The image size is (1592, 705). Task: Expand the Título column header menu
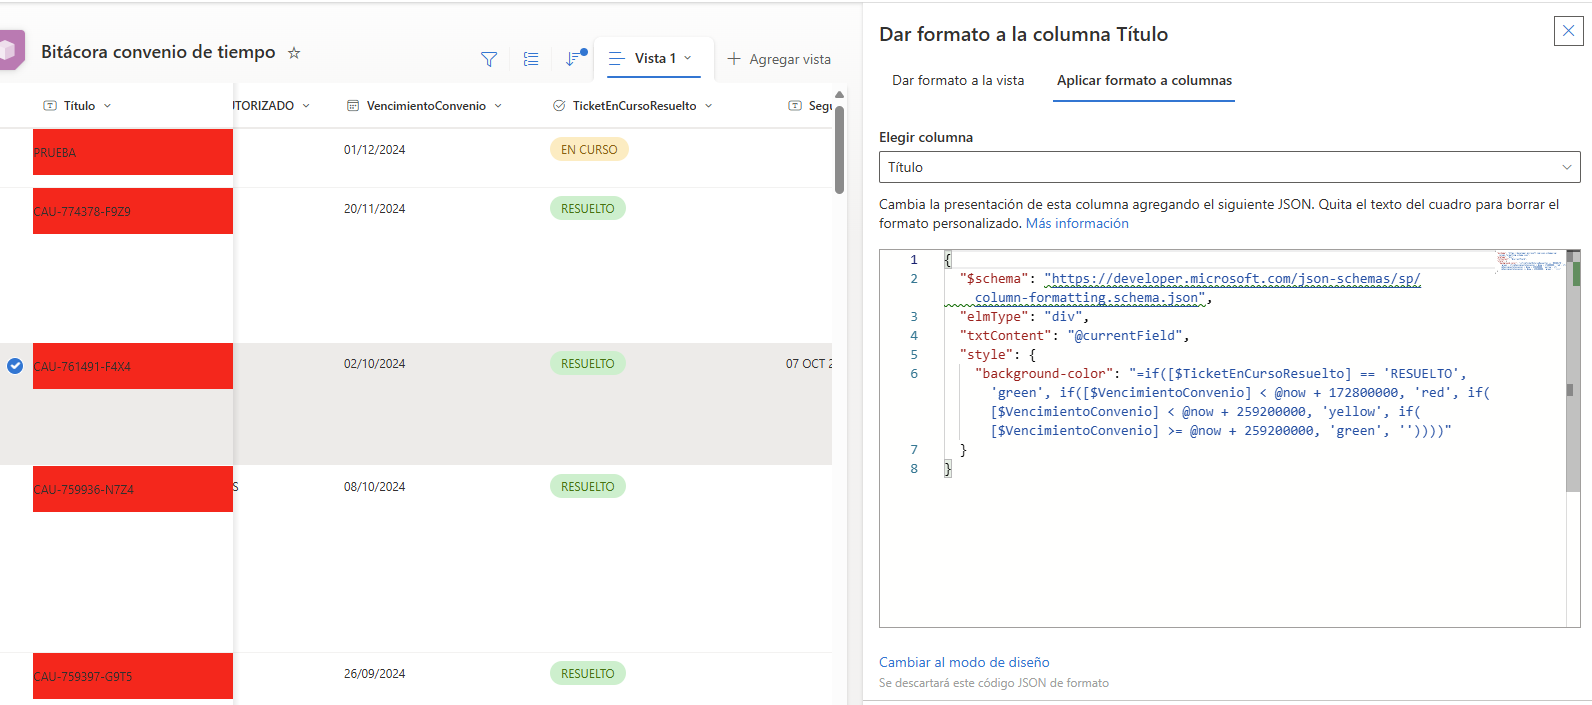point(107,106)
